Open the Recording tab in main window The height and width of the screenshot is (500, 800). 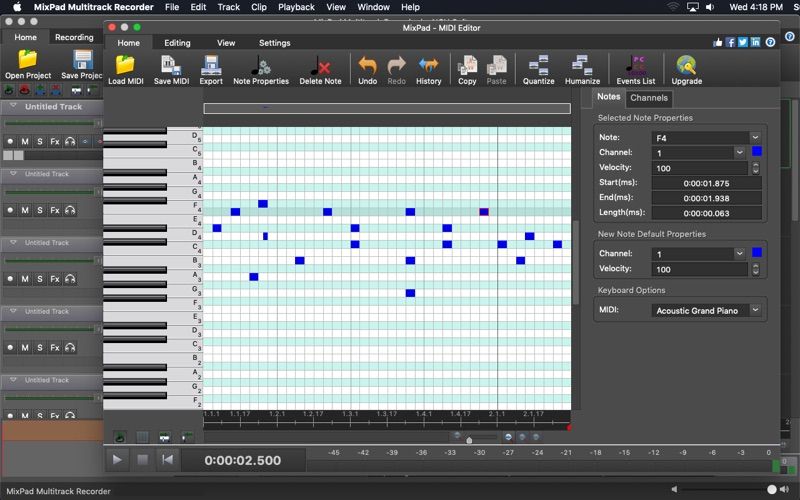74,37
